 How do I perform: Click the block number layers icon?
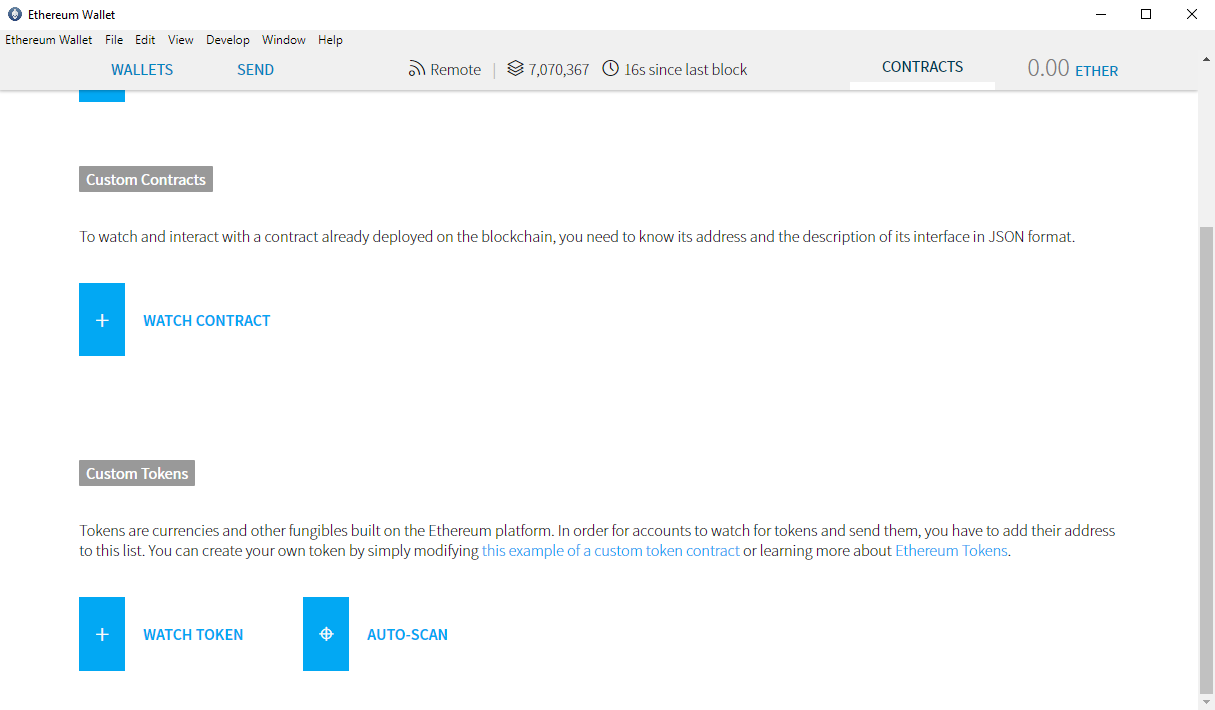(x=515, y=69)
